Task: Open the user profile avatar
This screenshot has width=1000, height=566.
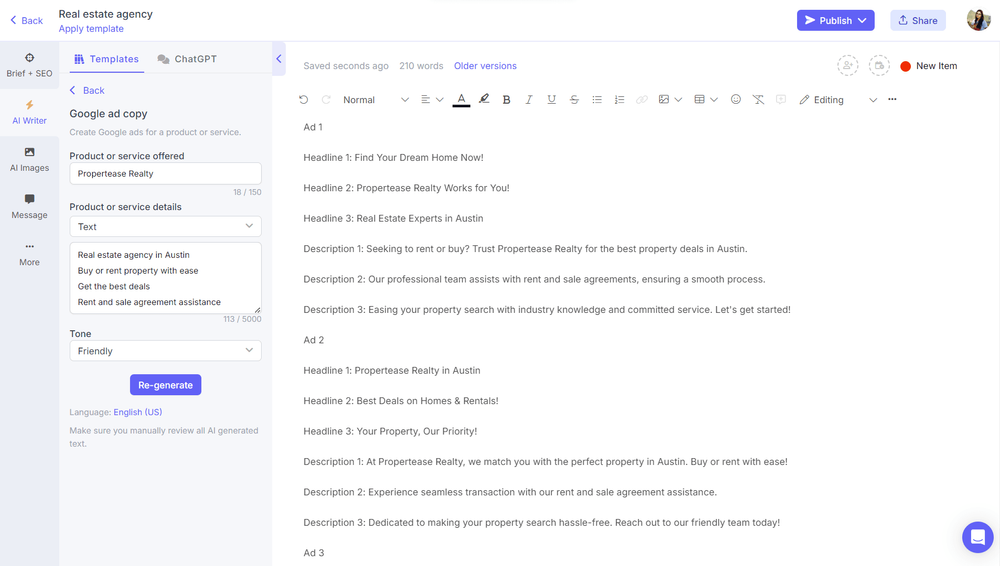Action: click(x=978, y=20)
